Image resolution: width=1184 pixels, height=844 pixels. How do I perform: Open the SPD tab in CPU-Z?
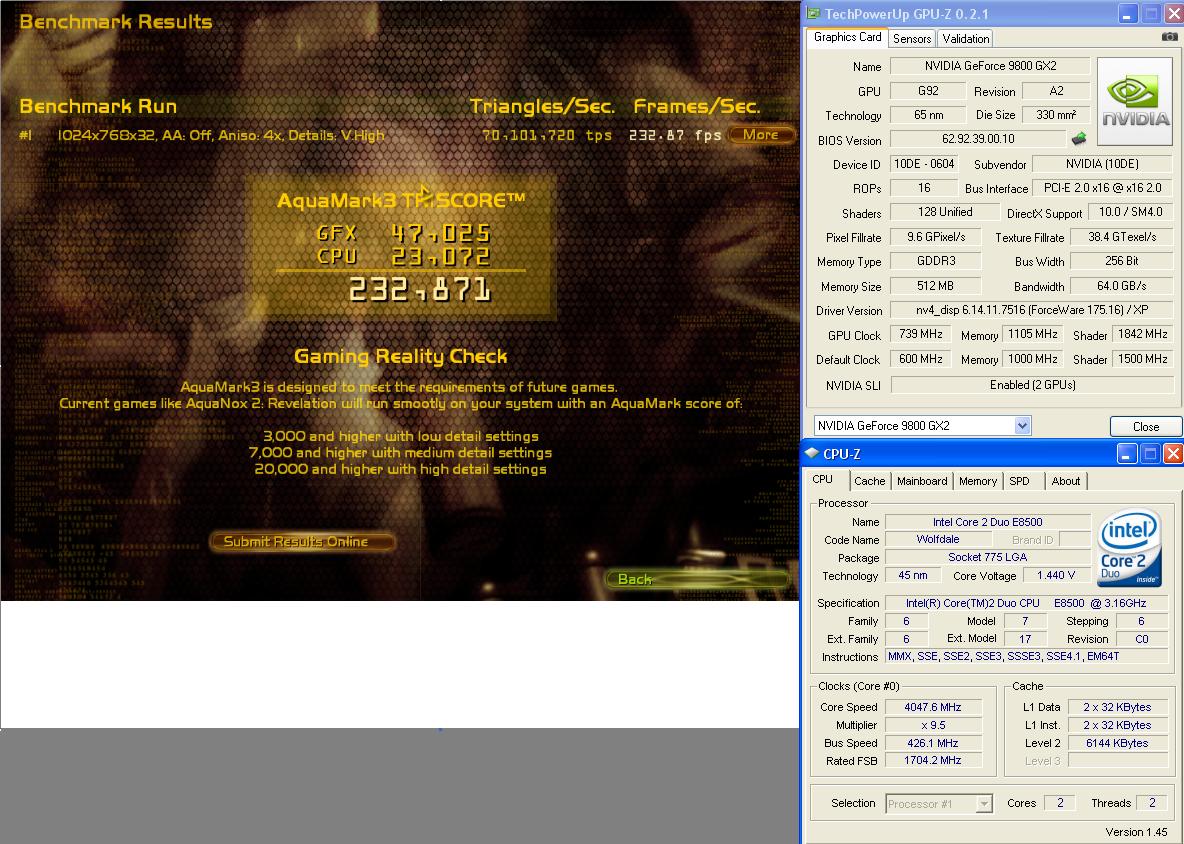1019,481
